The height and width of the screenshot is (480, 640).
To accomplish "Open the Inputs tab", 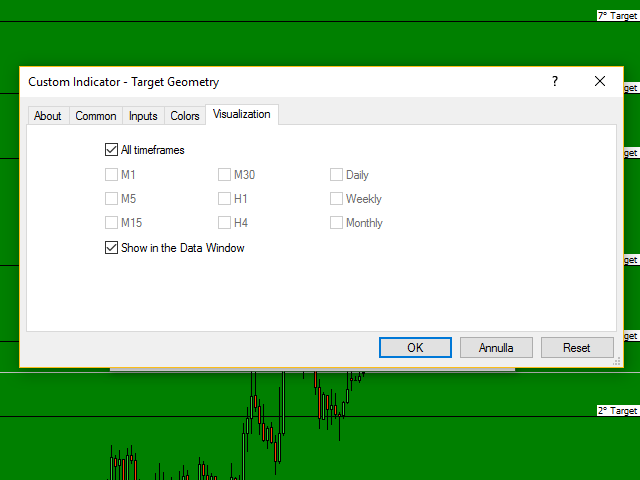I will (143, 116).
